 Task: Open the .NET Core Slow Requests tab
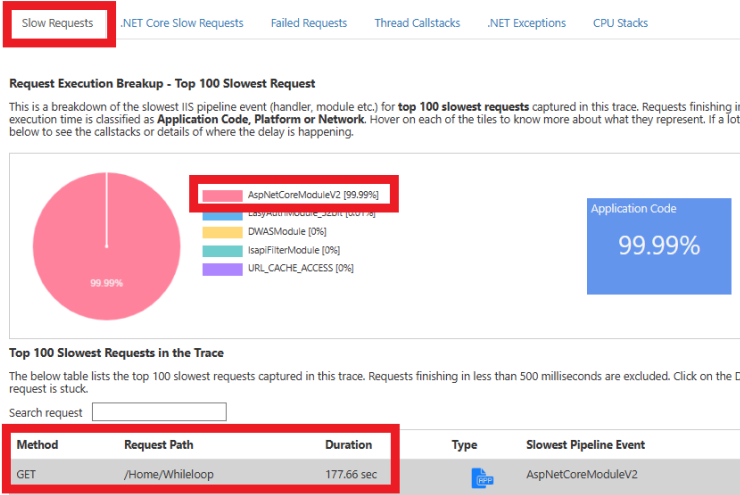(x=181, y=23)
